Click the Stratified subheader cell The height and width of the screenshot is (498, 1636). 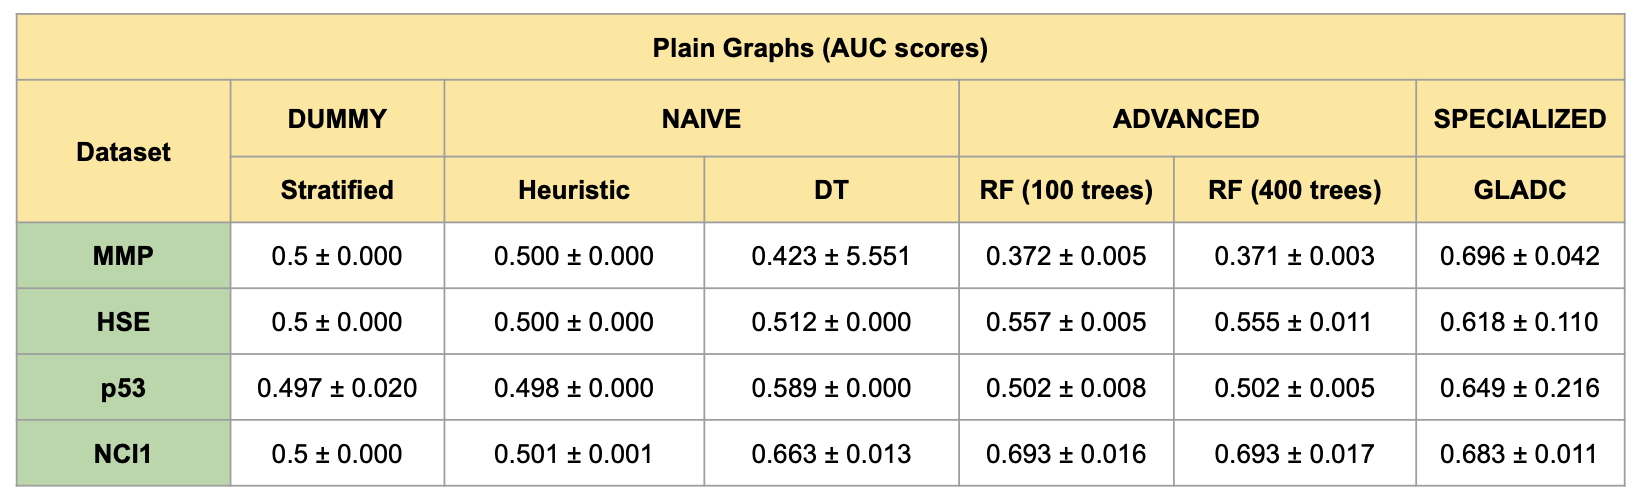[337, 190]
